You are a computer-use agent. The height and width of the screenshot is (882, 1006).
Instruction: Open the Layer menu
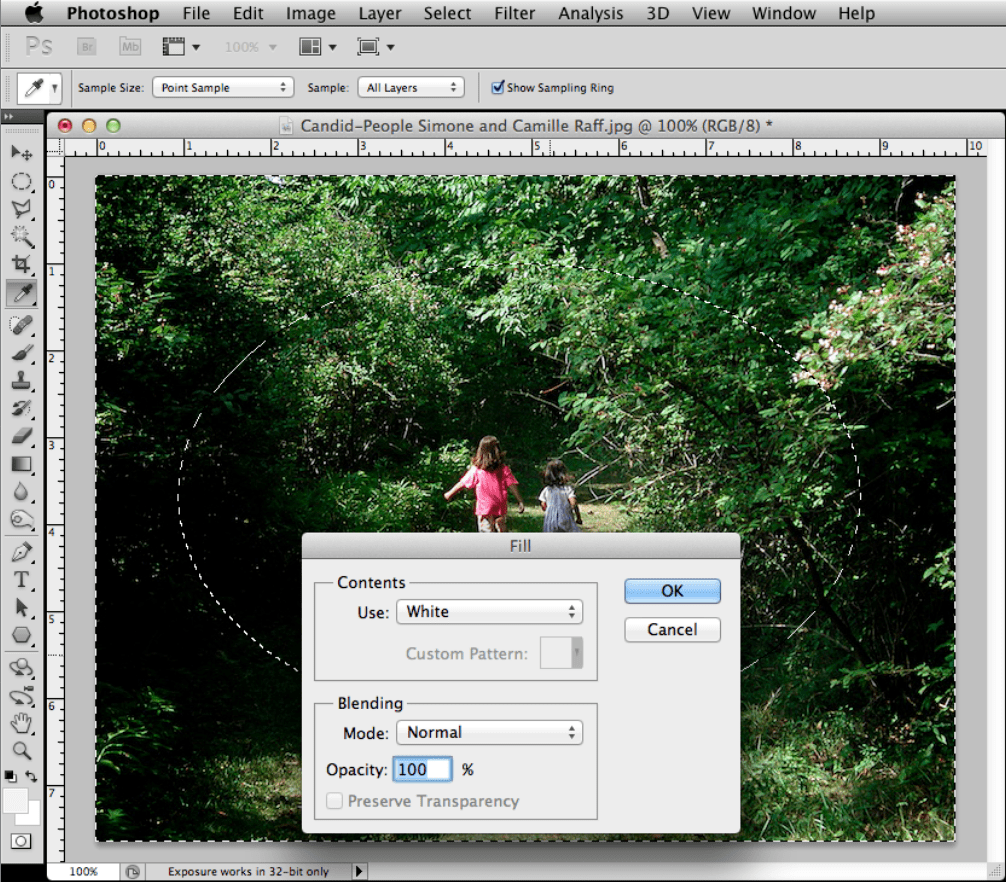(x=379, y=14)
